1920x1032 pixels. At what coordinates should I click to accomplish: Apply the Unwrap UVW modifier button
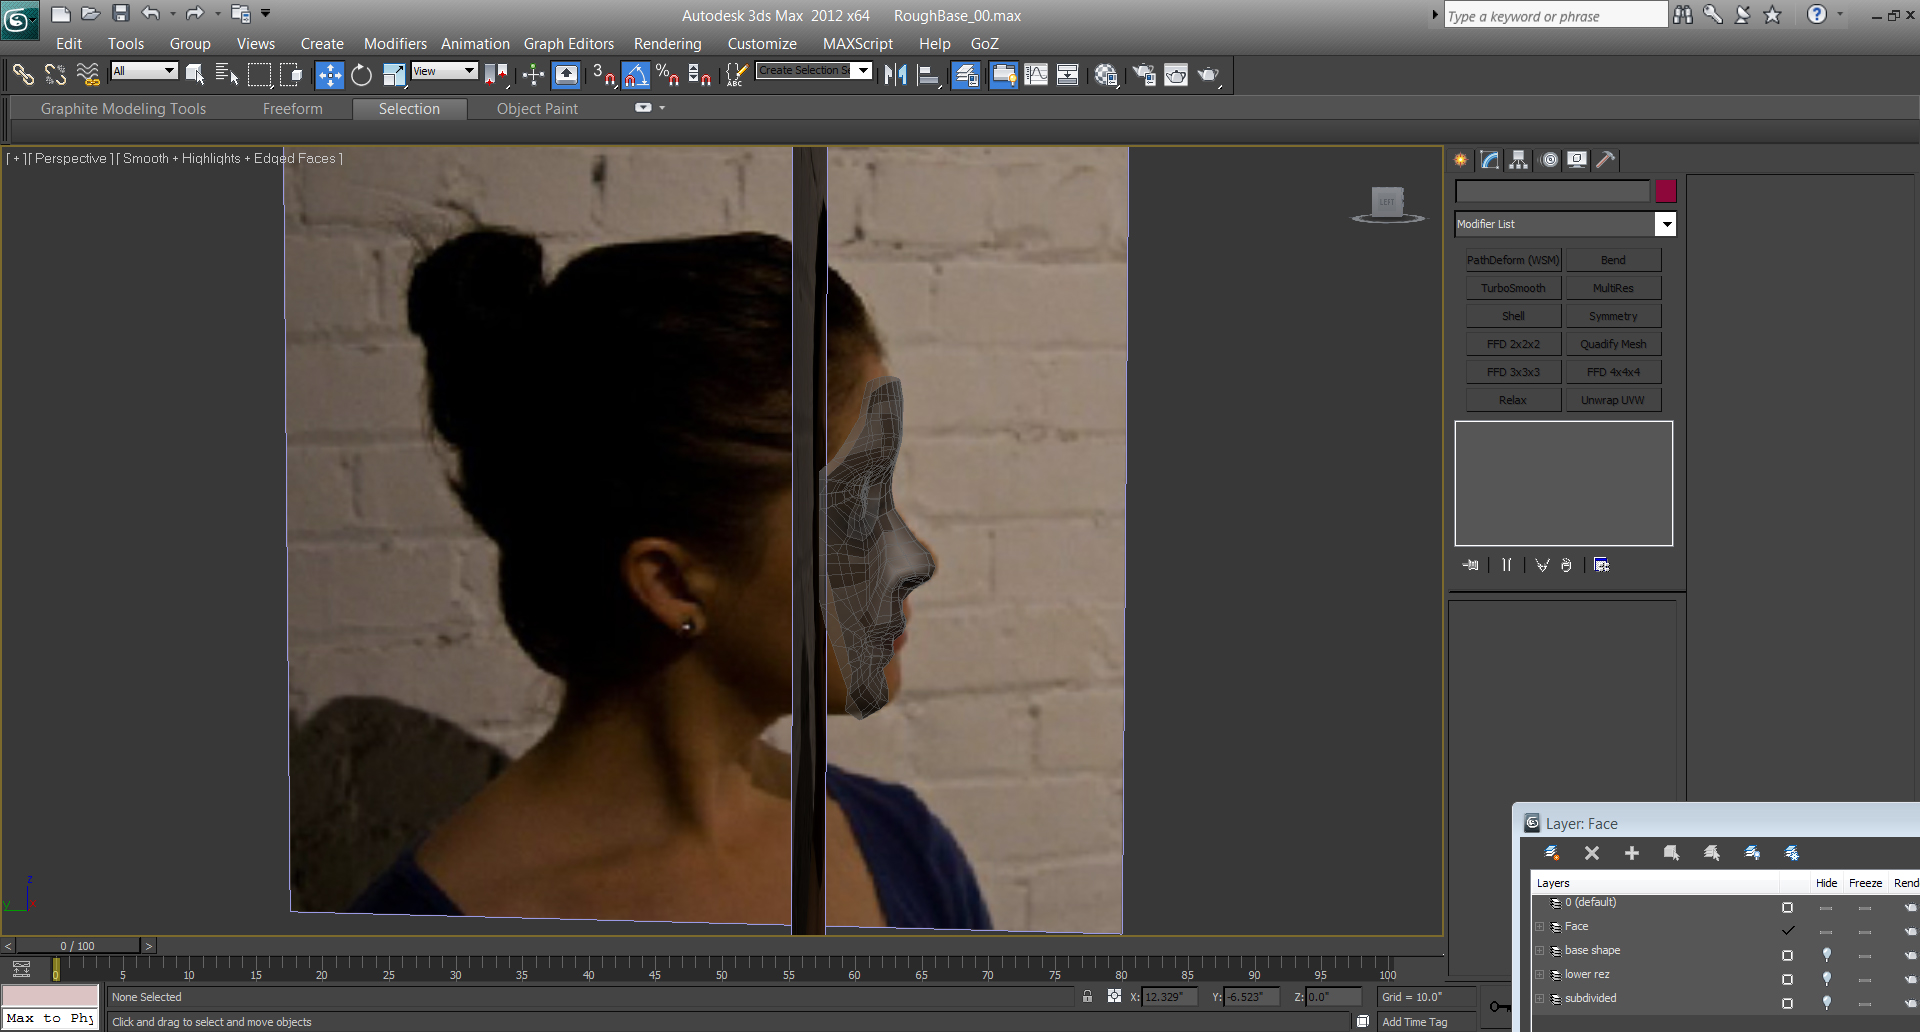pos(1613,400)
